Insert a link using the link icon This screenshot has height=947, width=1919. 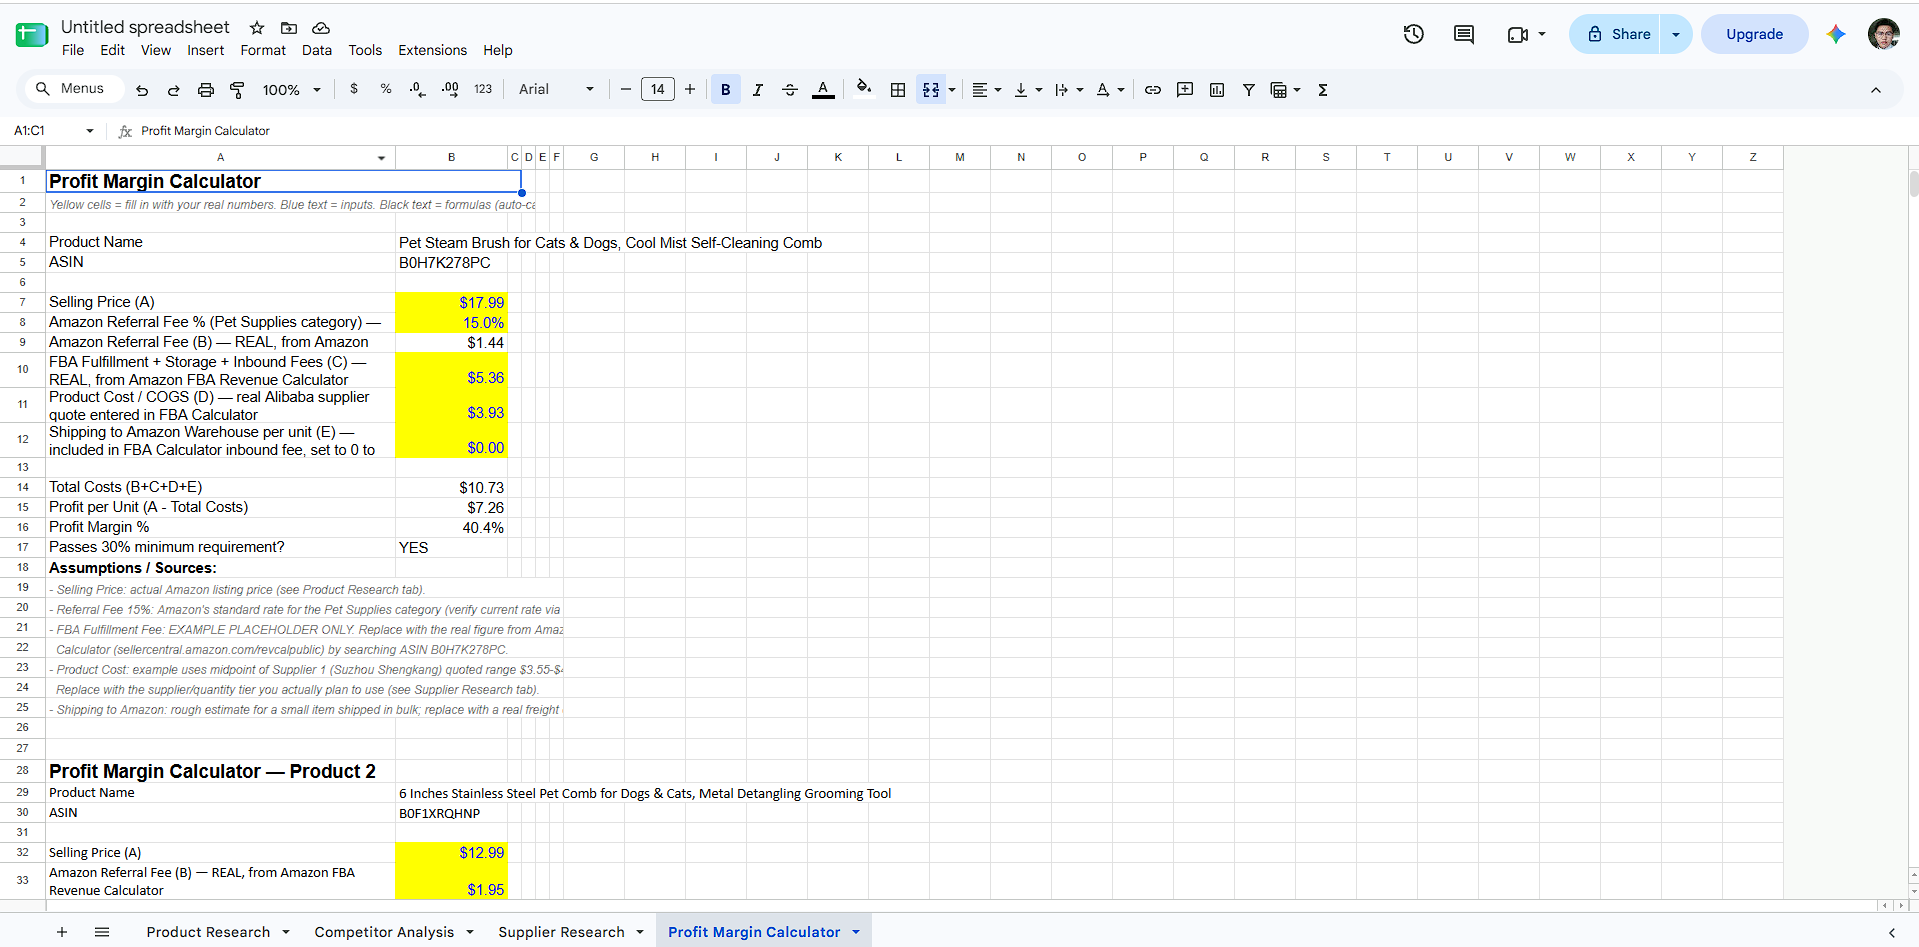1153,90
